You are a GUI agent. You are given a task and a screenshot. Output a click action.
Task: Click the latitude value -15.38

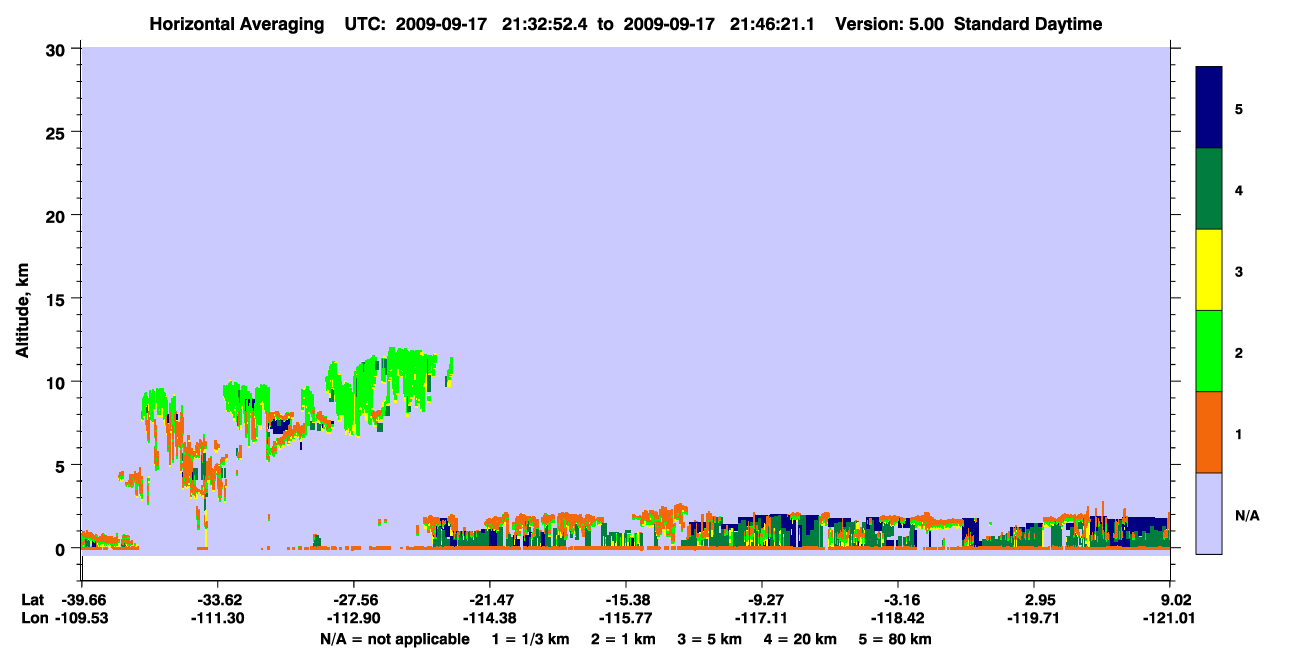626,600
